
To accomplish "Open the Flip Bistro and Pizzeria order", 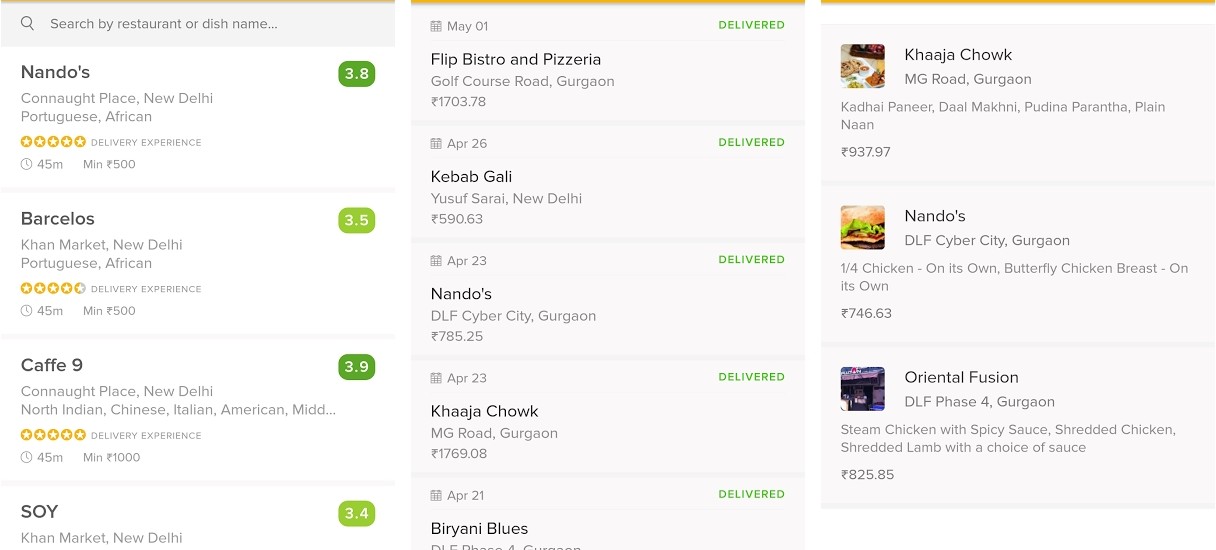I will click(x=515, y=60).
